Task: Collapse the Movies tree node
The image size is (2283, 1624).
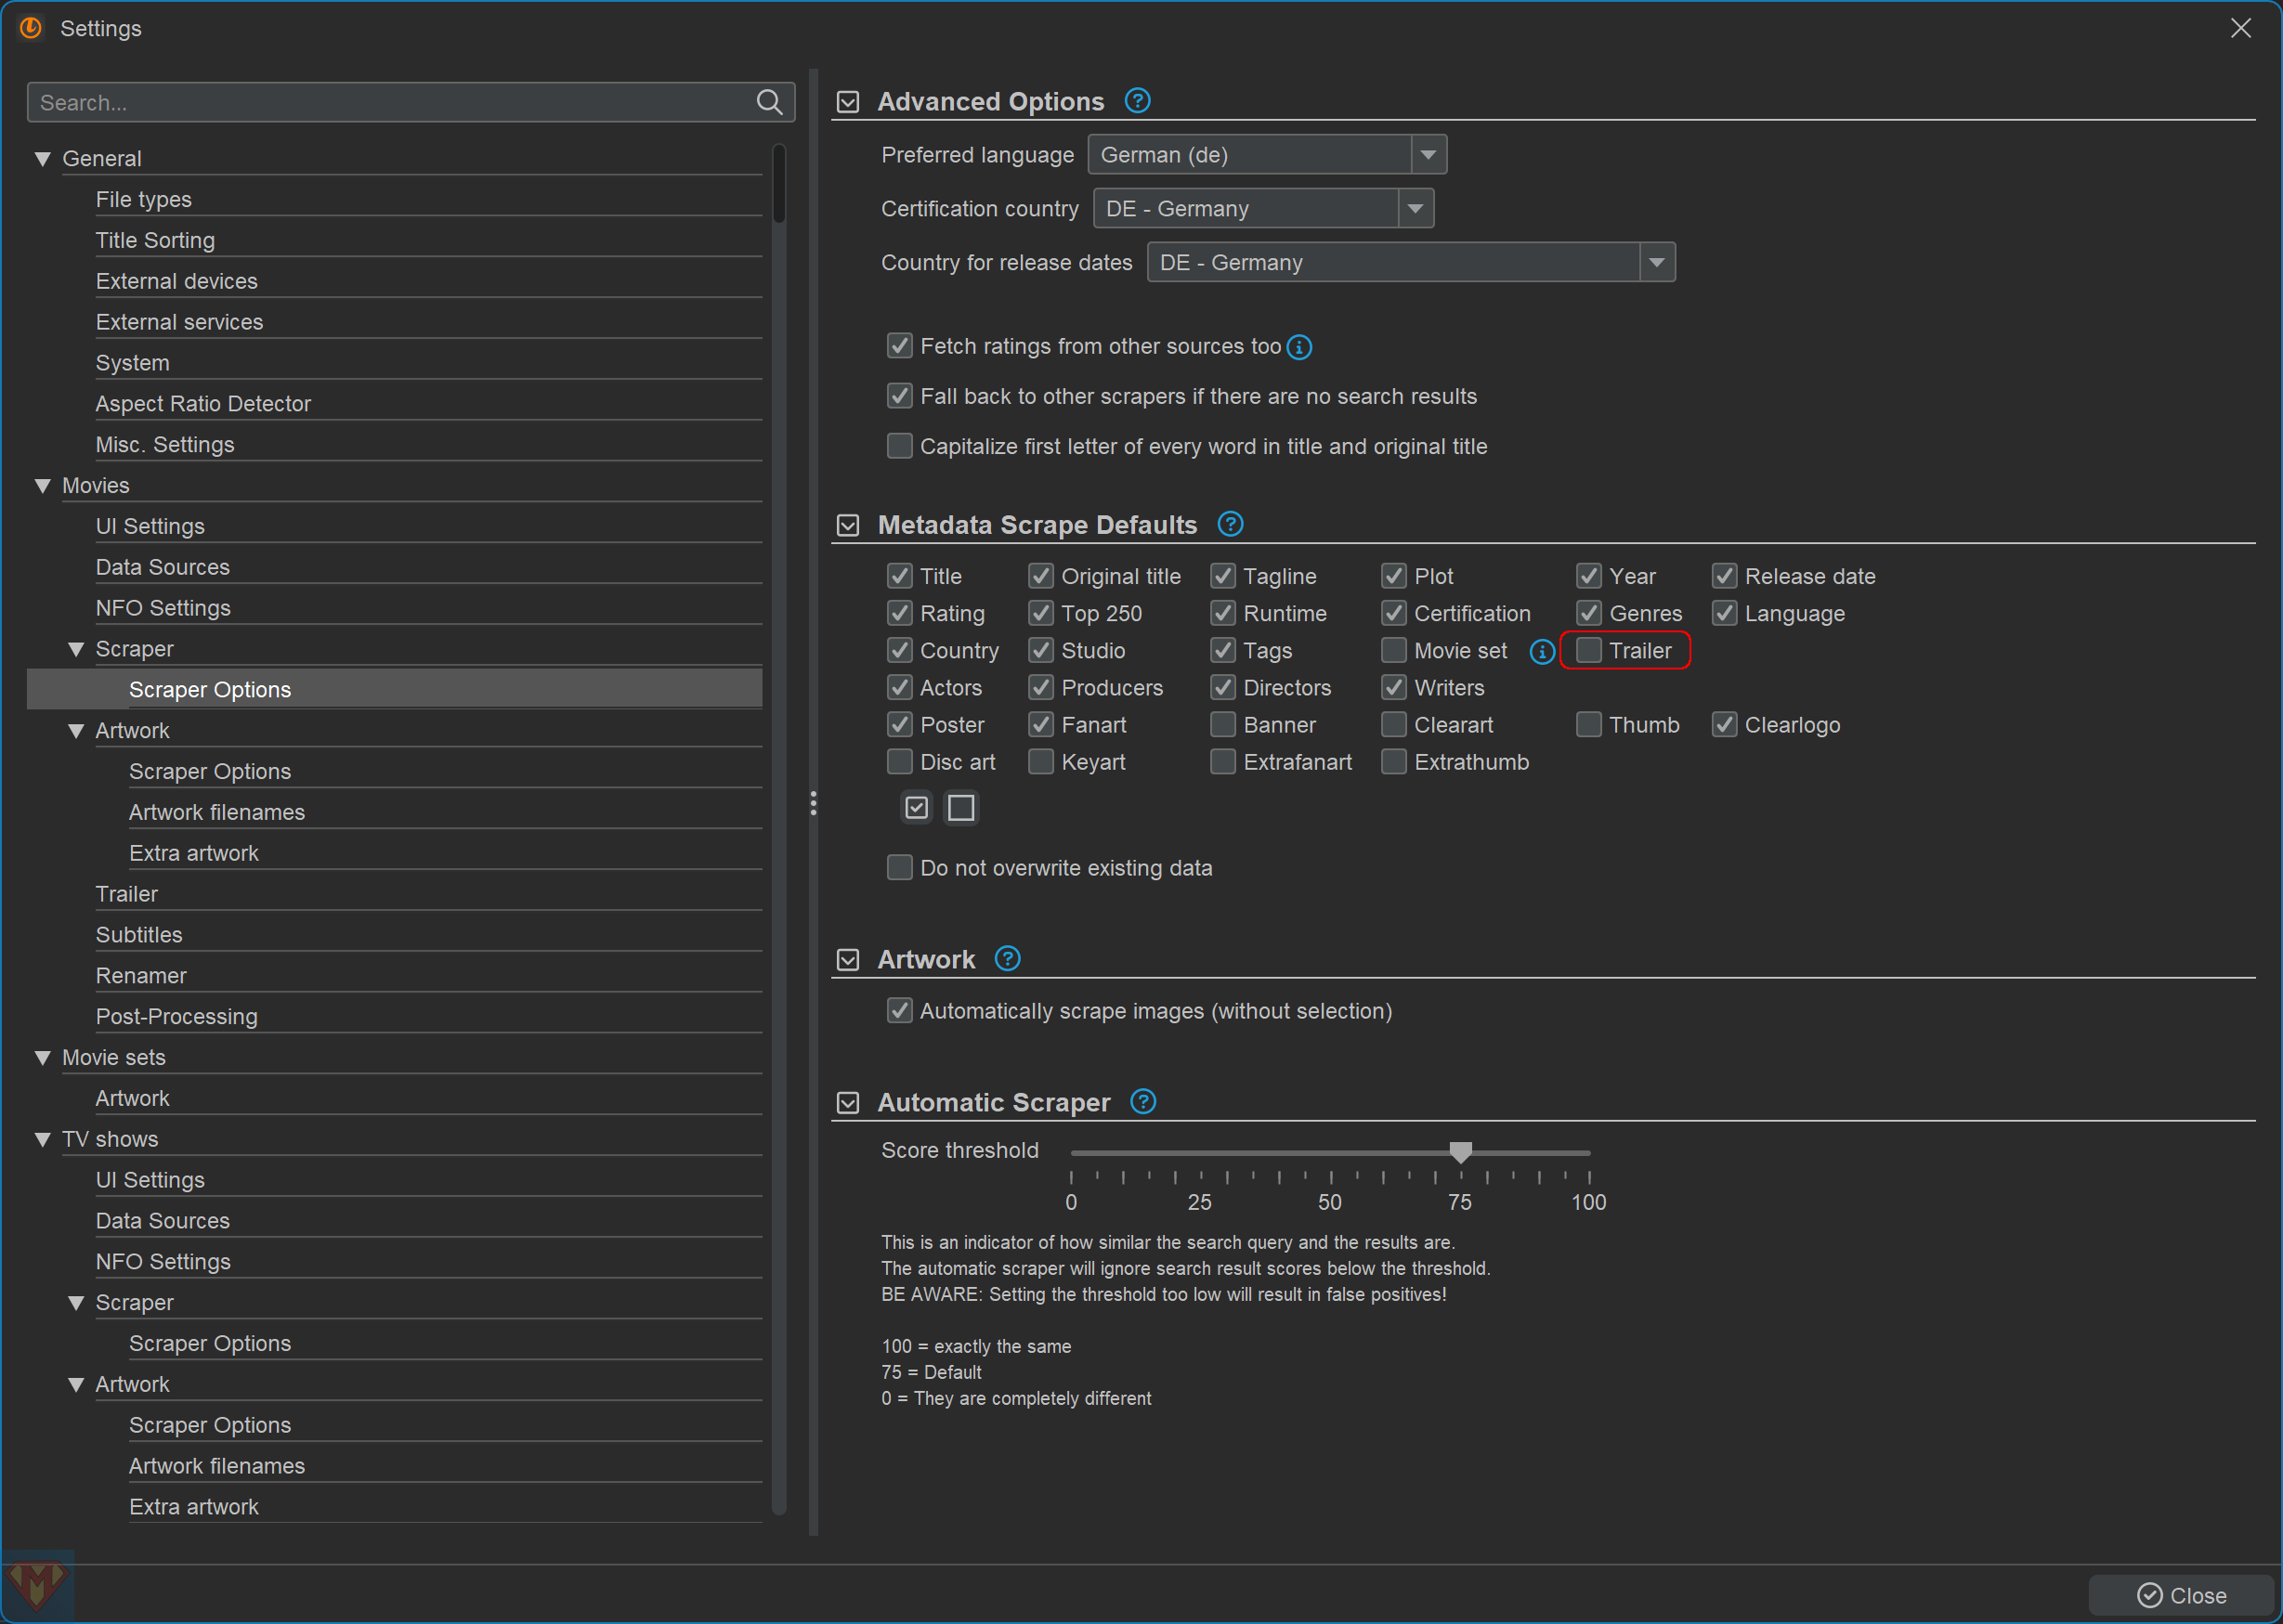Action: pos(43,486)
